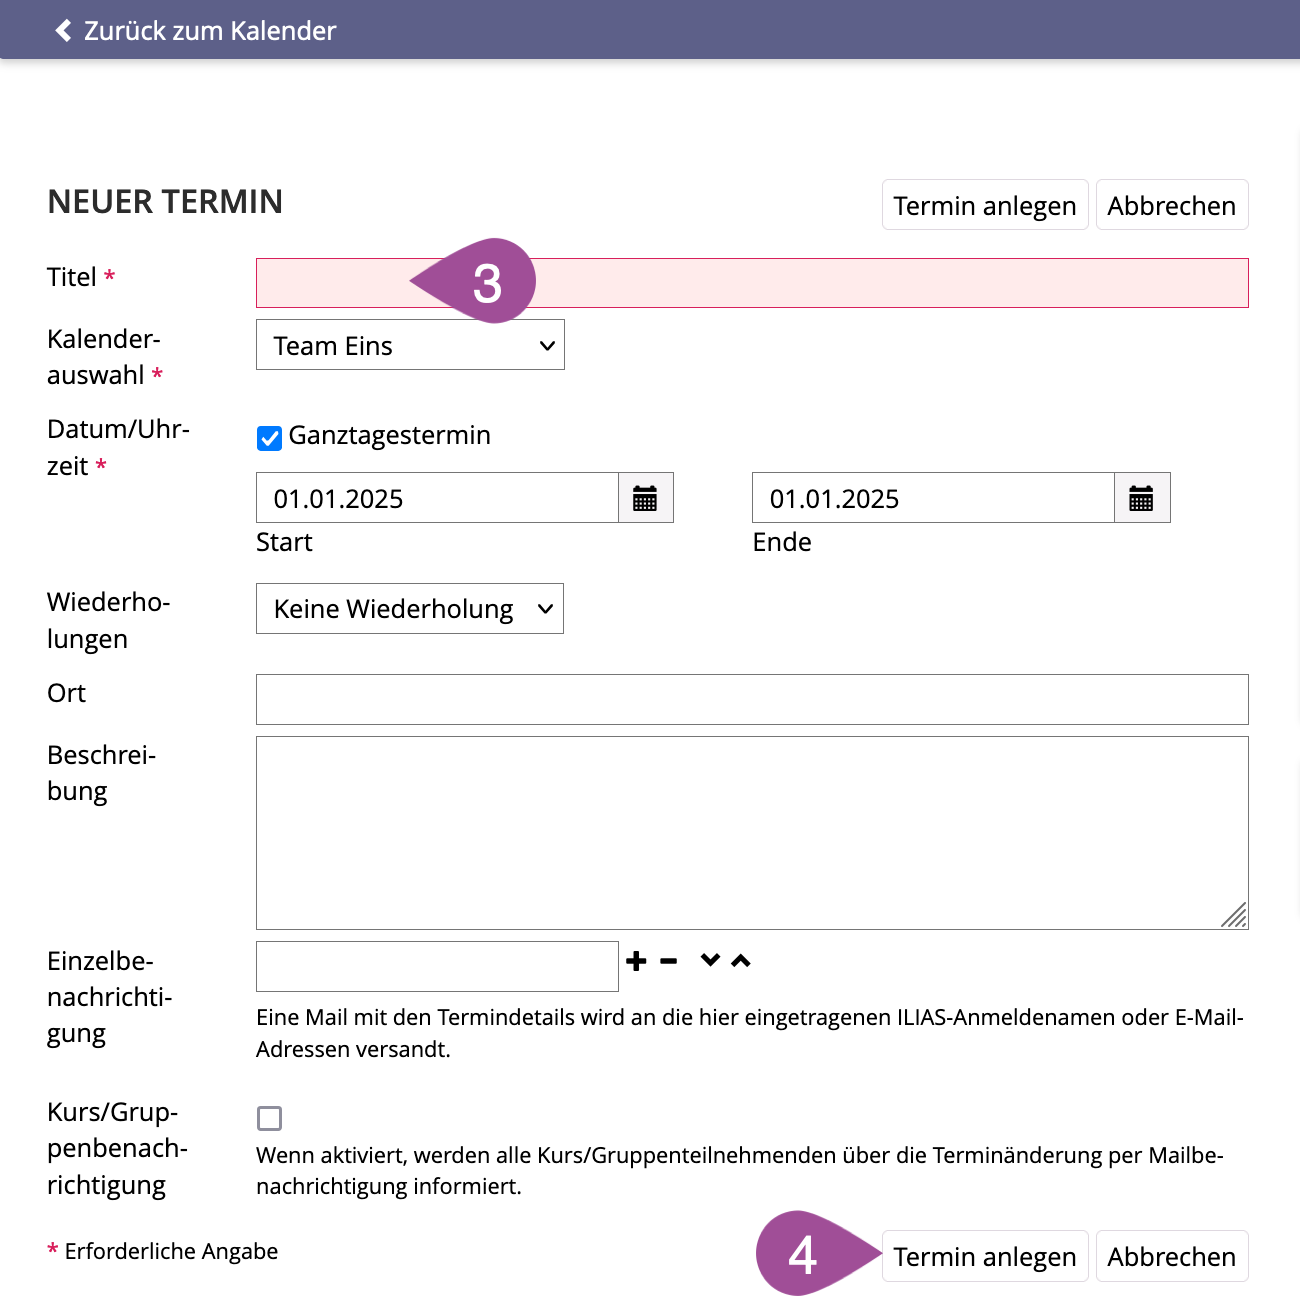Open the Start date calendar picker
Screen dimensions: 1300x1300
[x=645, y=498]
